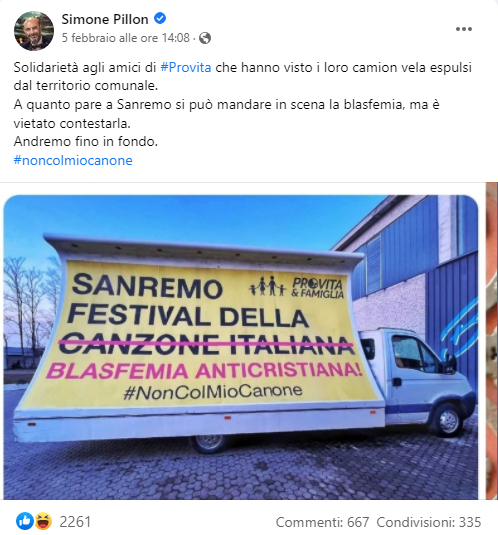498x535 pixels.
Task: Click the SANREMO headline on the billboard
Action: pyautogui.click(x=147, y=287)
